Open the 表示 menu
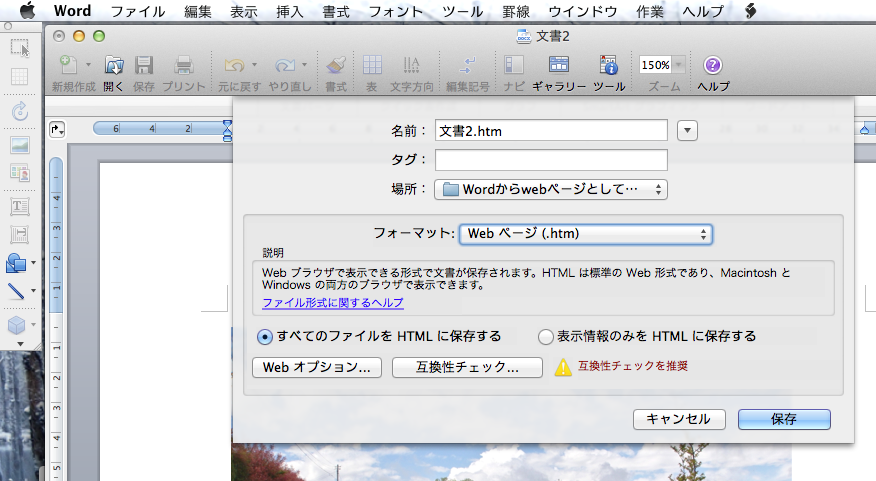The height and width of the screenshot is (481, 876). click(x=244, y=11)
